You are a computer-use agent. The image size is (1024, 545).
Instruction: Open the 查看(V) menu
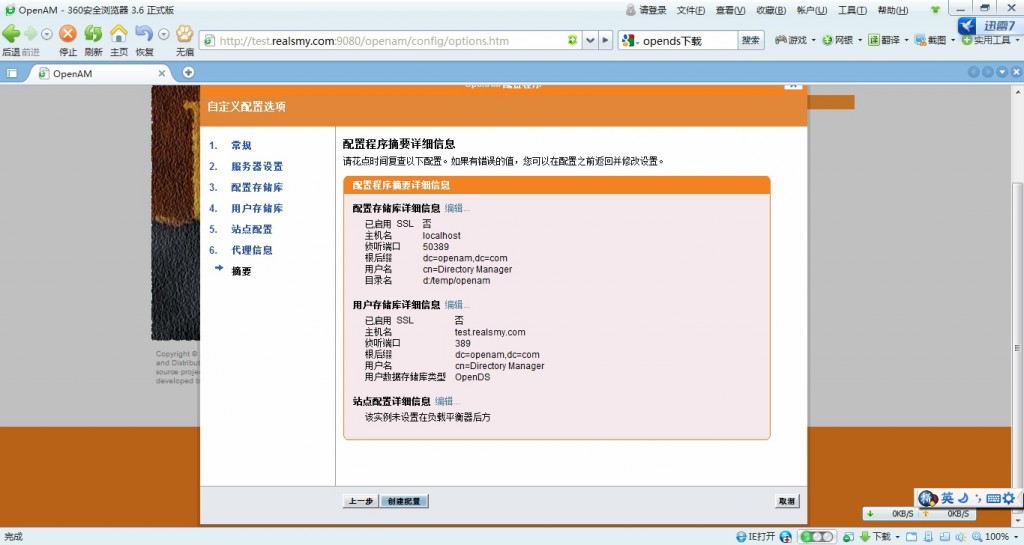(x=730, y=10)
